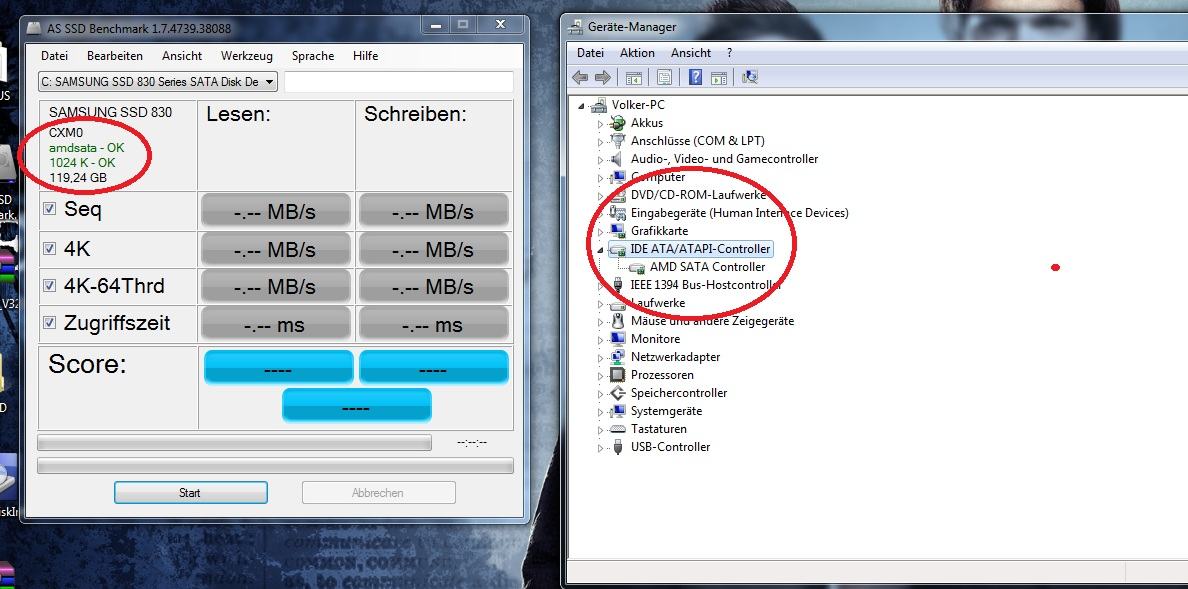Scan for hardware changes toolbar icon

(x=750, y=77)
